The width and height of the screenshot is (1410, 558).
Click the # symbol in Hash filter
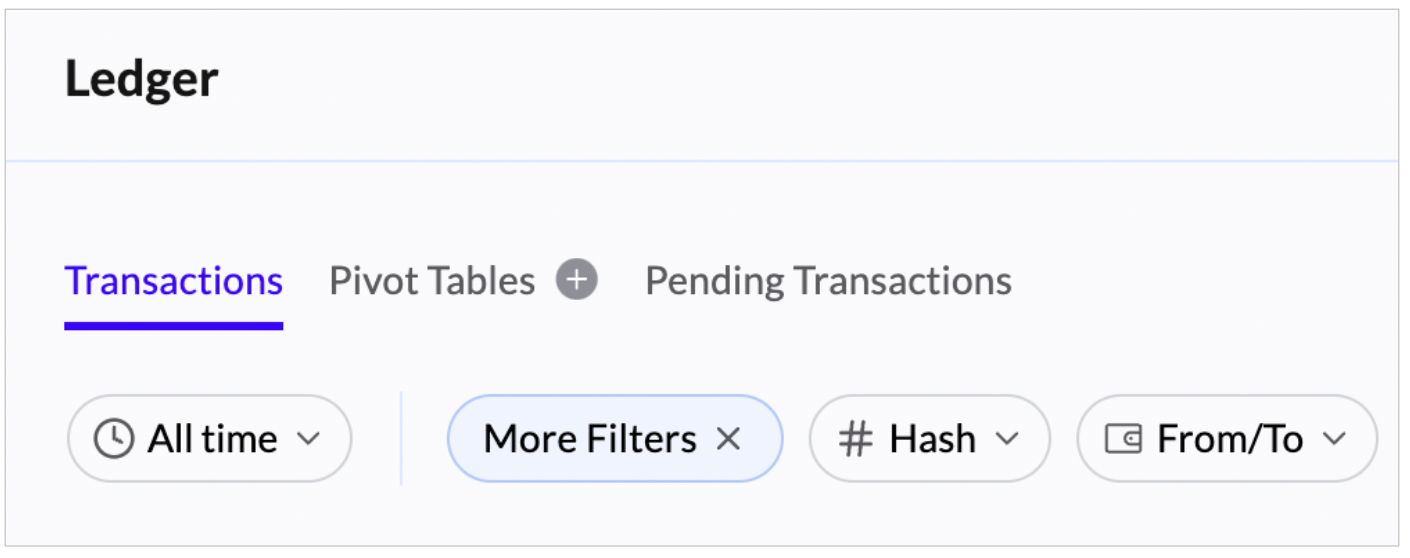coord(855,439)
